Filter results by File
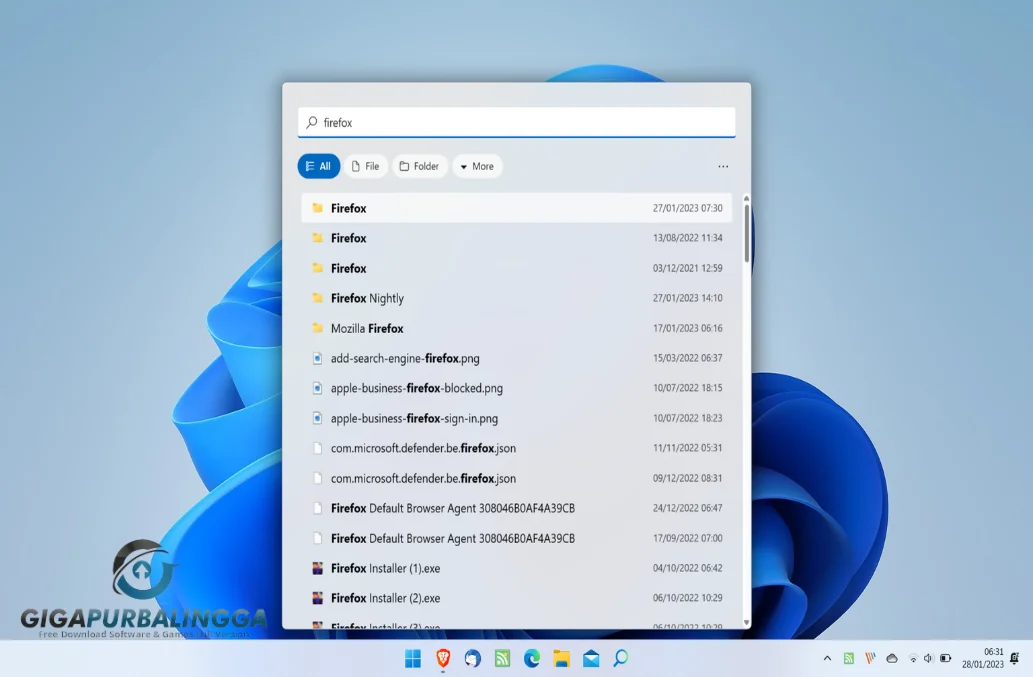Image resolution: width=1033 pixels, height=677 pixels. pyautogui.click(x=366, y=166)
